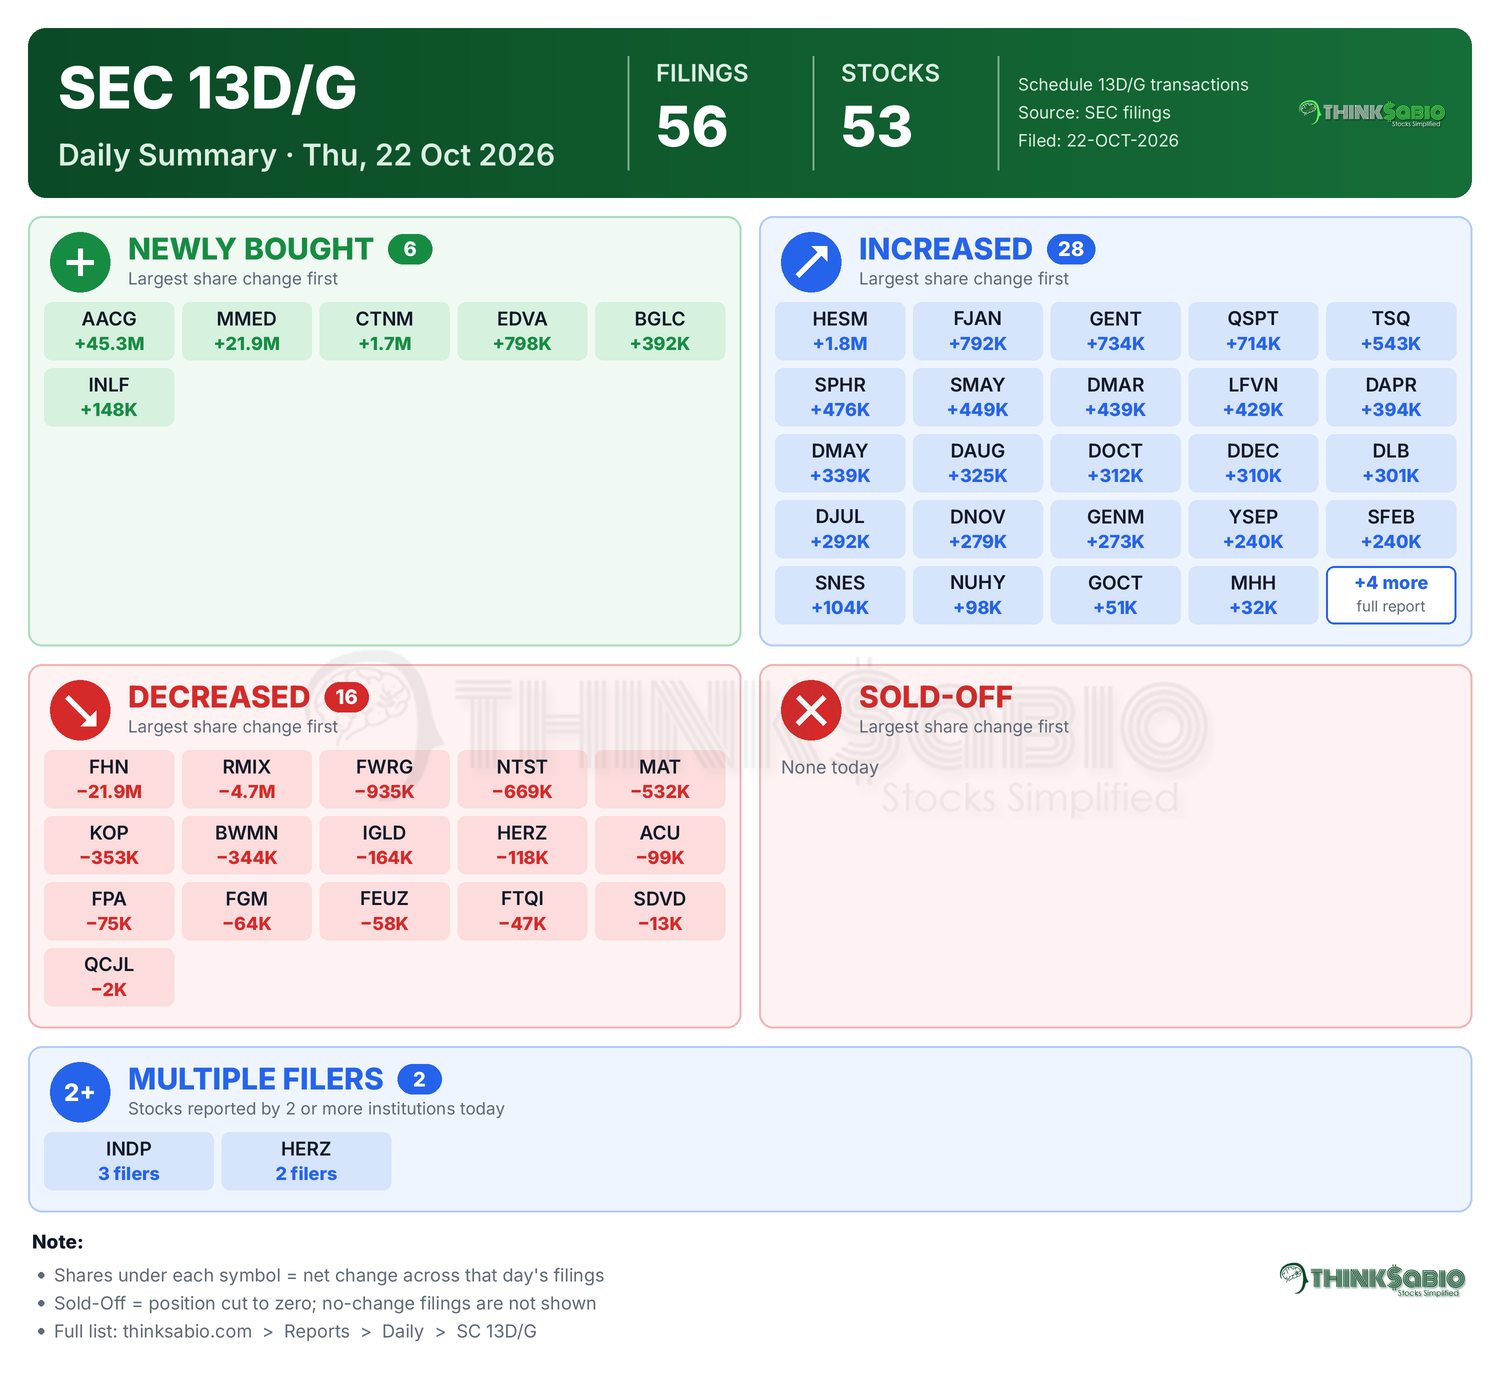Click the ThinkSabio logo in the header
Screen dimensions: 1500x1388
point(1372,113)
